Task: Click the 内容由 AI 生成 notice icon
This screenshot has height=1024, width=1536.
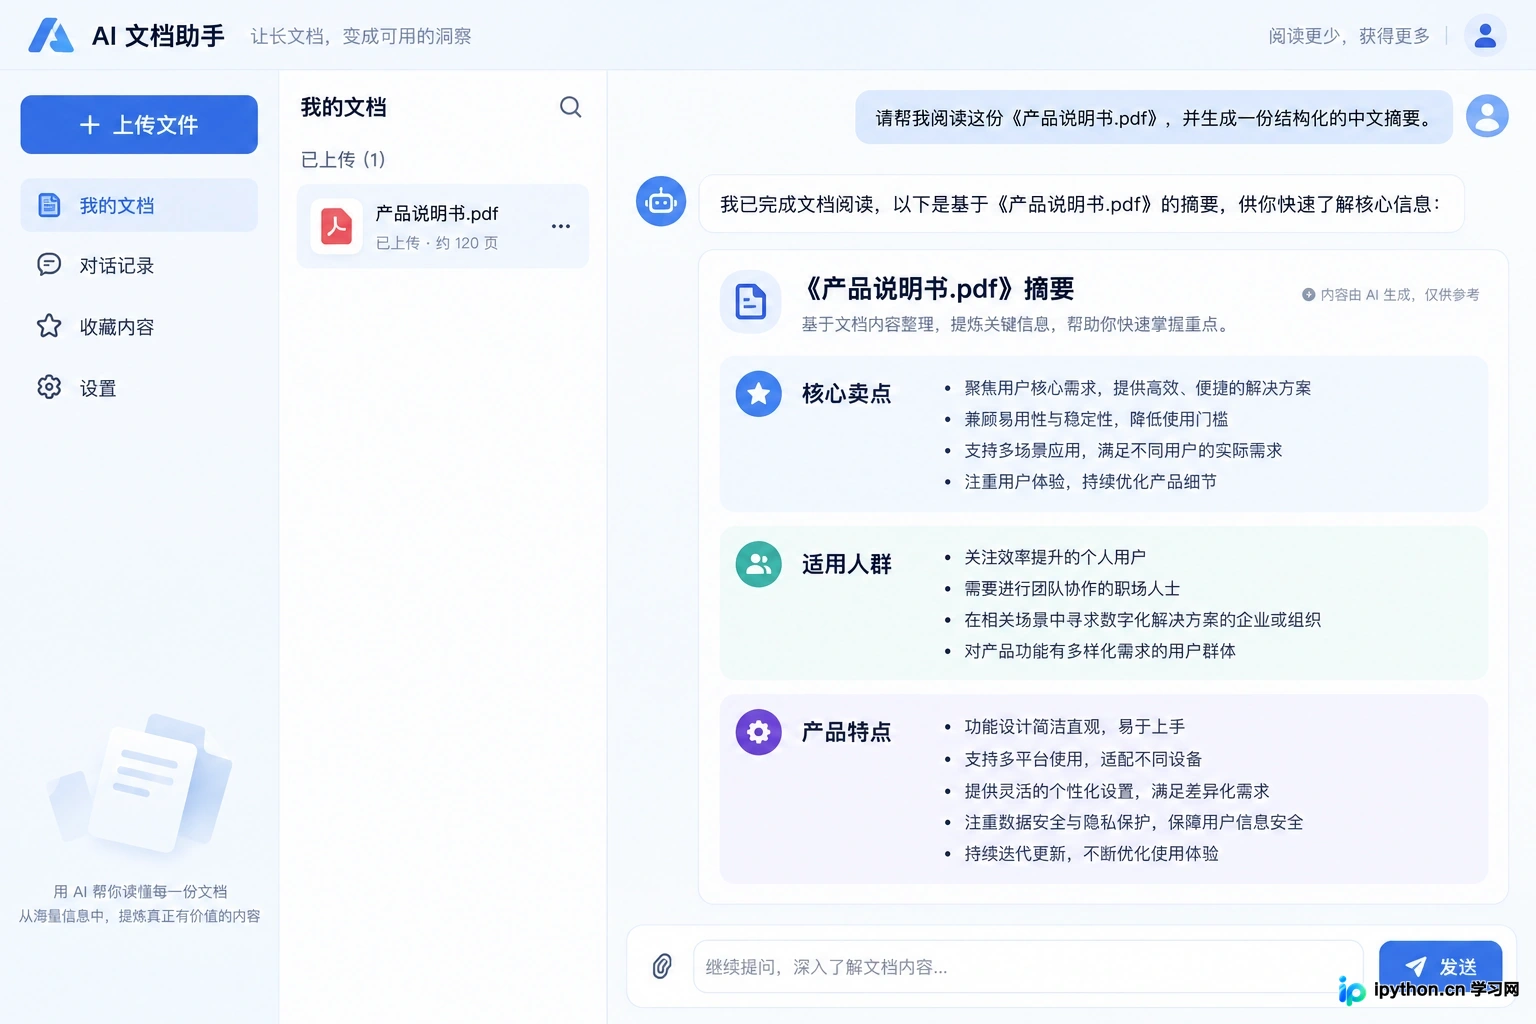Action: pyautogui.click(x=1308, y=295)
